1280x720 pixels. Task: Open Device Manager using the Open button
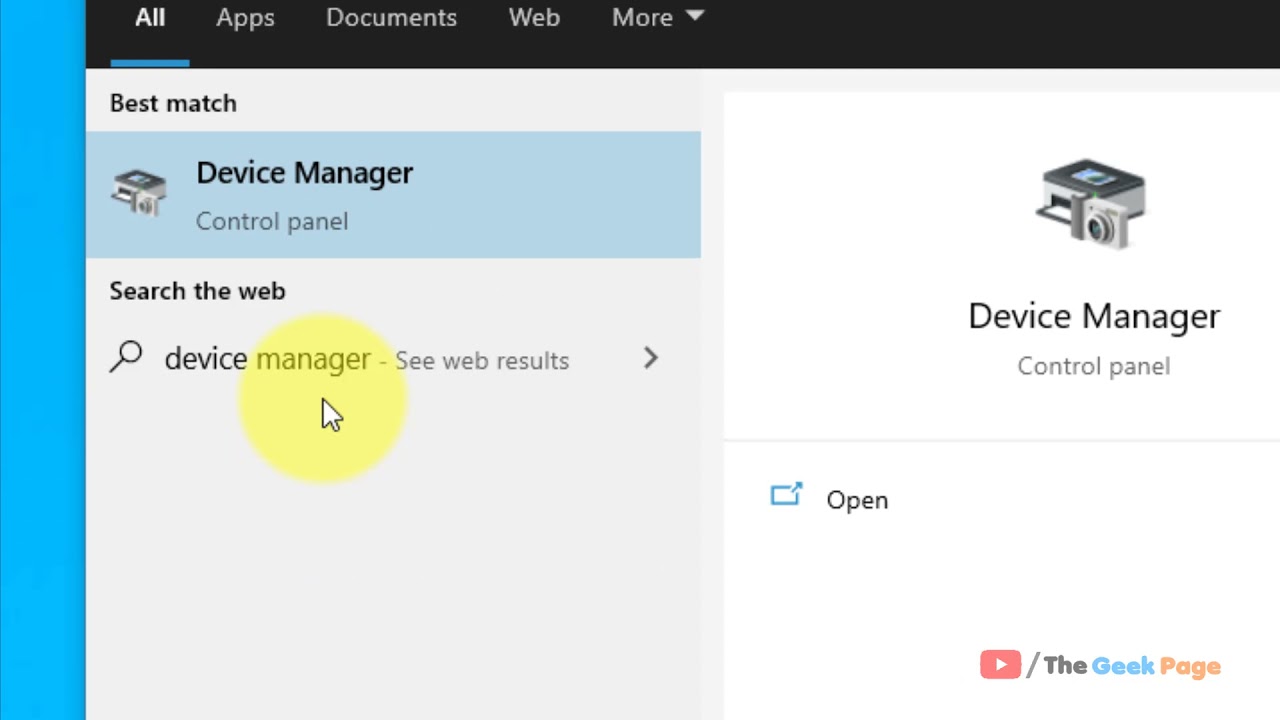pos(857,500)
